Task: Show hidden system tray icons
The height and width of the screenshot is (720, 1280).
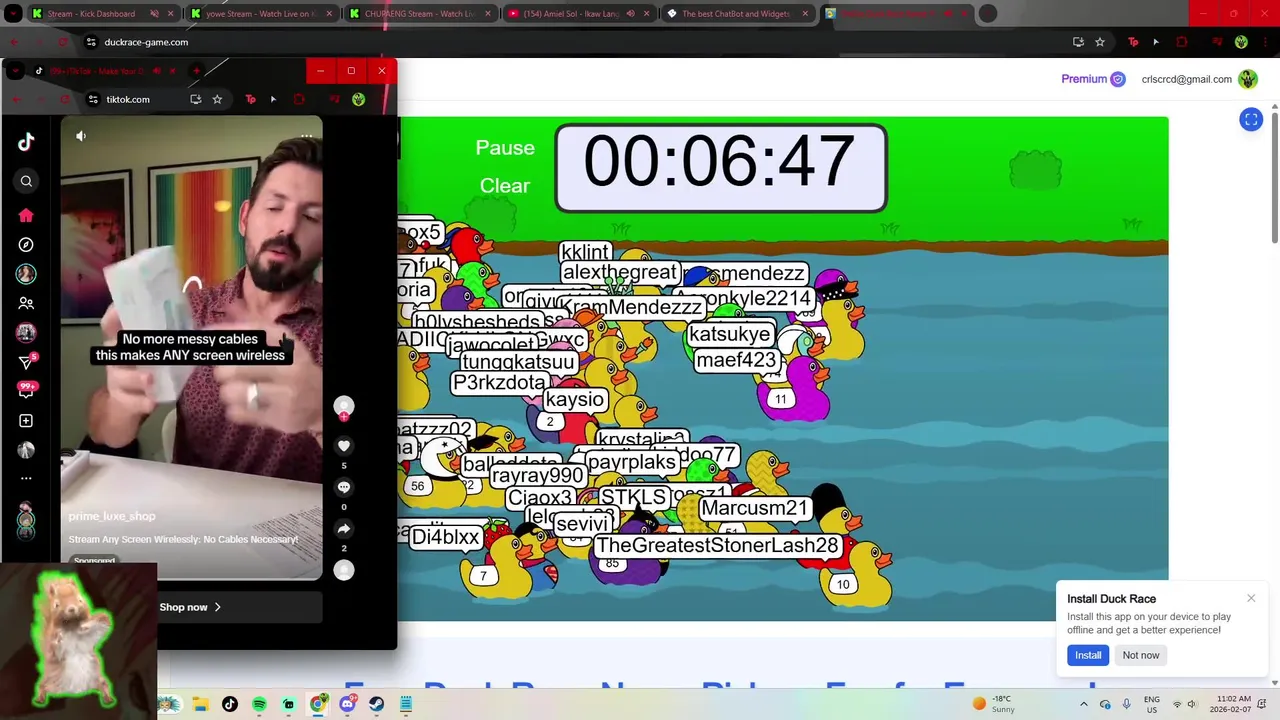Action: point(1083,704)
